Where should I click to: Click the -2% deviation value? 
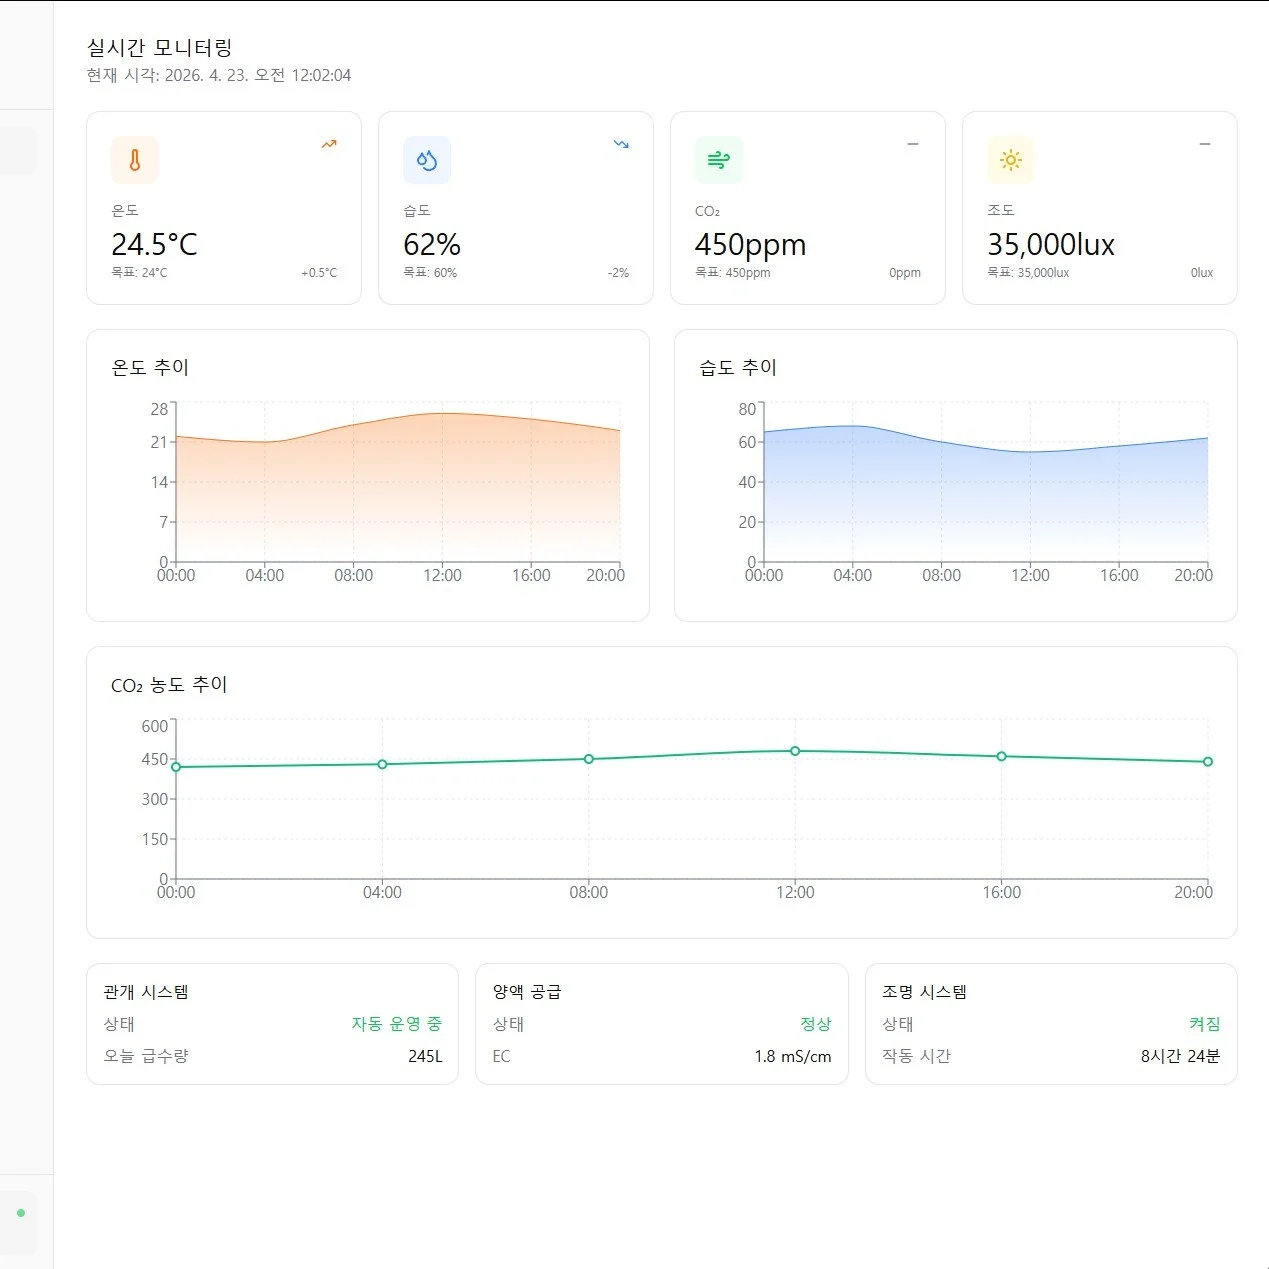(x=618, y=273)
